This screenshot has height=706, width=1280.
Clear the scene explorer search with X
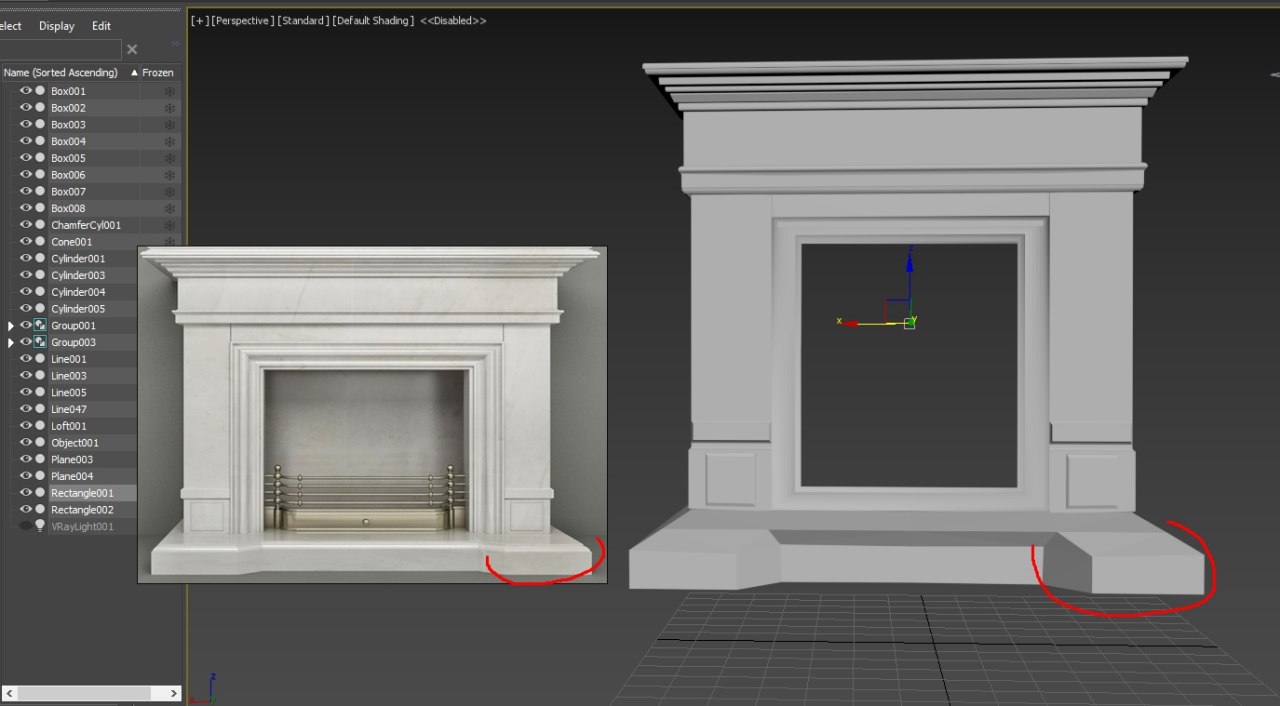point(132,49)
